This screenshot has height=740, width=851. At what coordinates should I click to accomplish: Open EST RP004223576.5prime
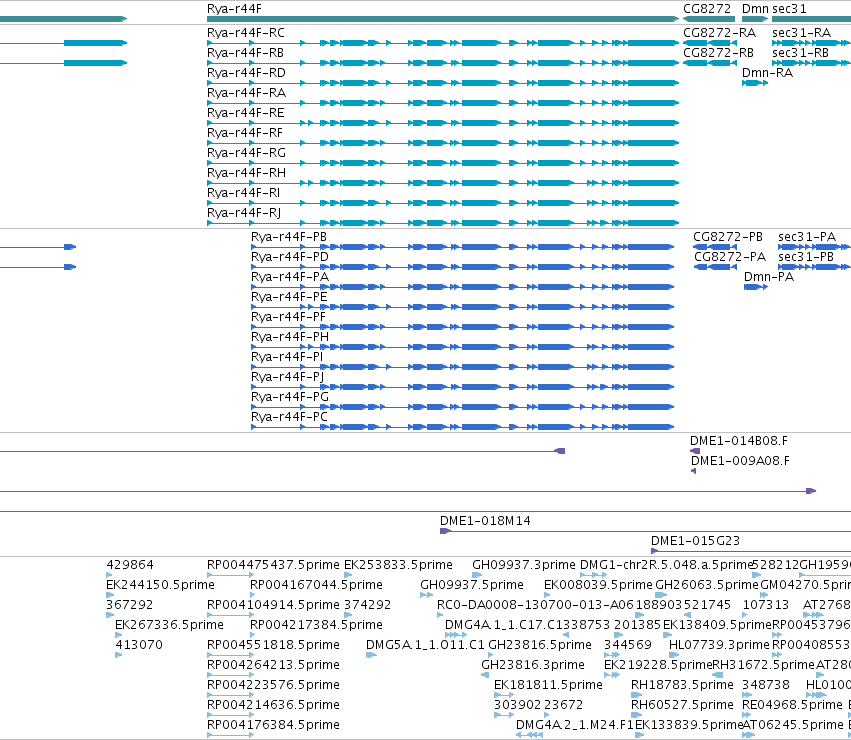[x=273, y=686]
